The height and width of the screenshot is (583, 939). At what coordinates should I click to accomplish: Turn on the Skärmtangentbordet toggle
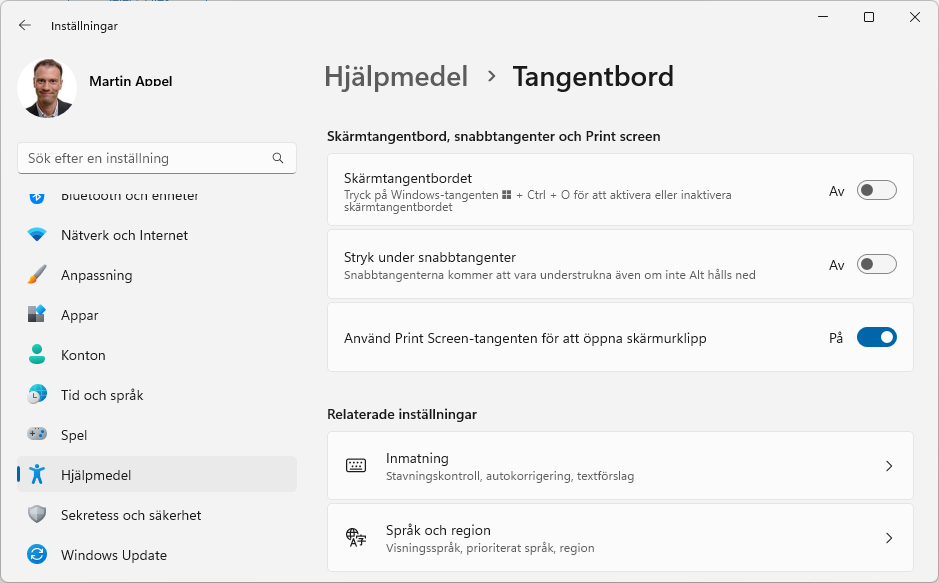tap(876, 190)
